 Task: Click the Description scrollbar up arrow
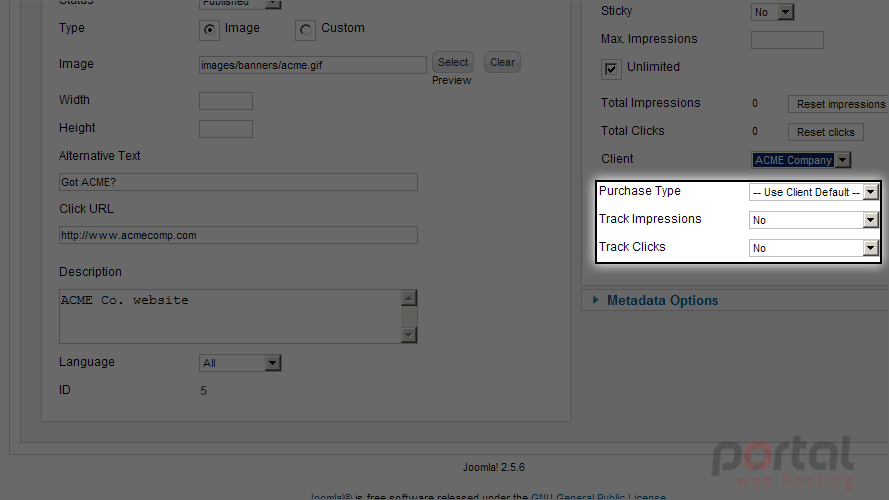coord(409,298)
